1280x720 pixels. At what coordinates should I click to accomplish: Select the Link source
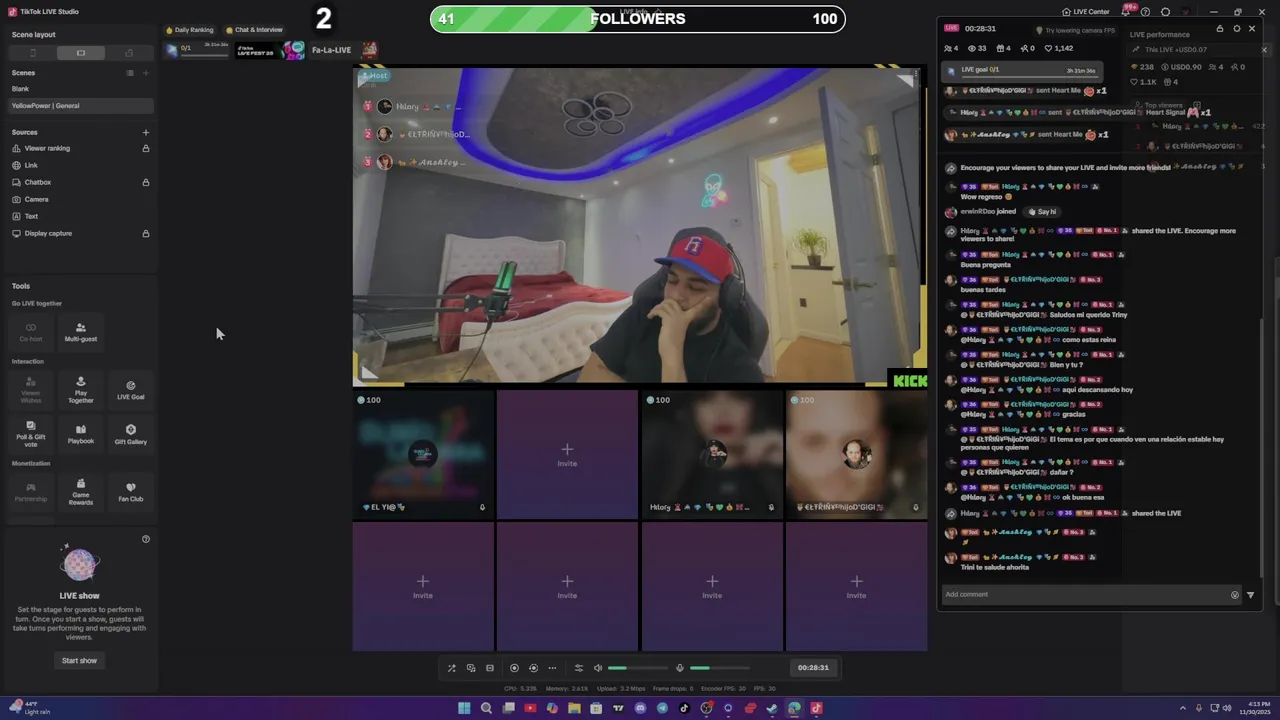click(80, 165)
